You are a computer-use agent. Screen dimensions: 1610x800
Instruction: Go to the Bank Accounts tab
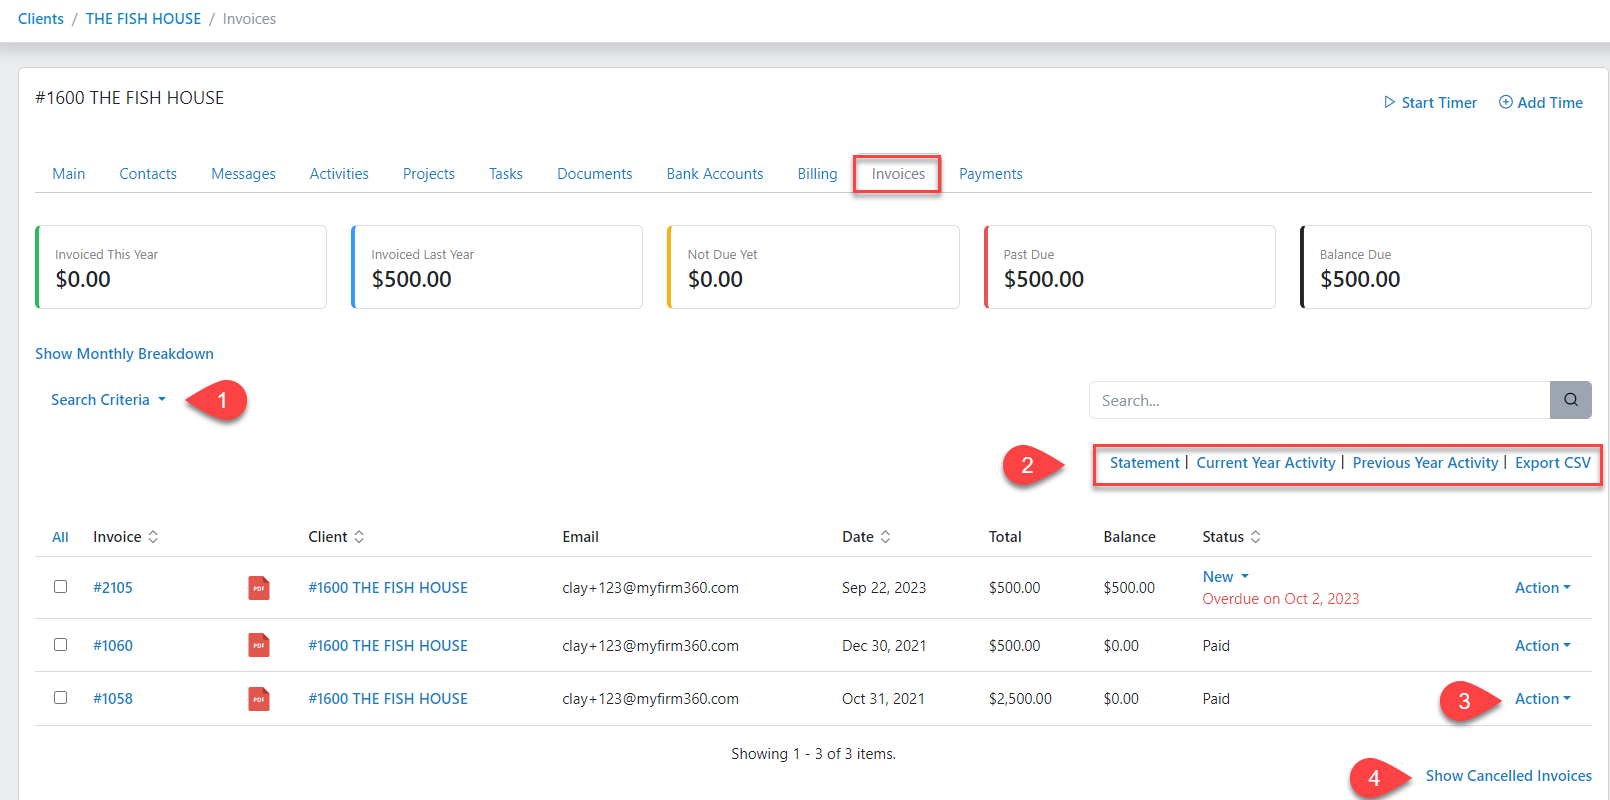(x=714, y=174)
